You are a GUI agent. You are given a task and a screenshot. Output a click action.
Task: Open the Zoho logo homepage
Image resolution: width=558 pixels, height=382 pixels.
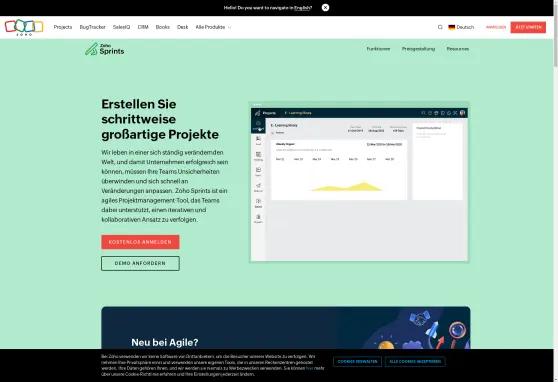tap(24, 27)
